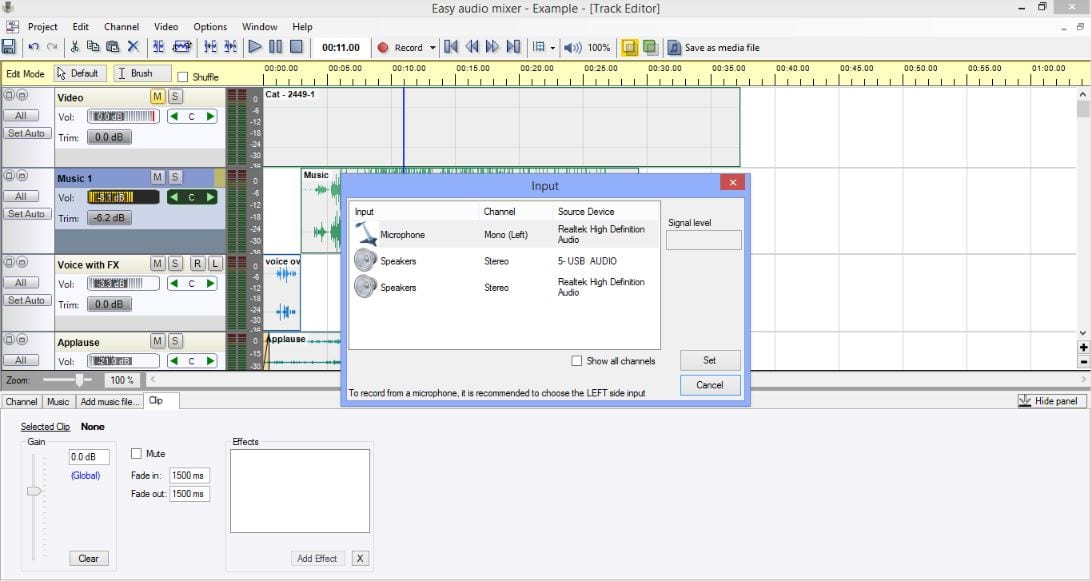Toggle R button on Voice with FX
The height and width of the screenshot is (581, 1091).
point(198,264)
